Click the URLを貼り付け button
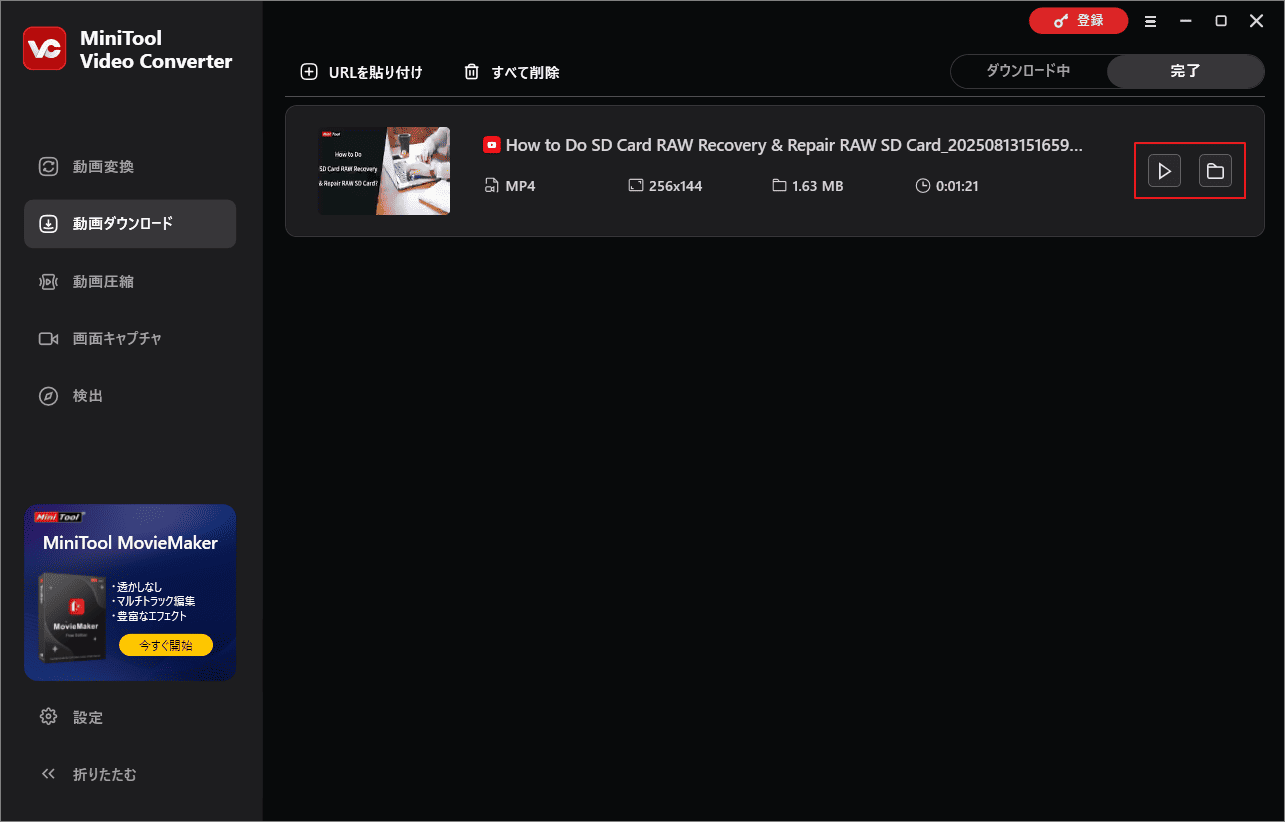The height and width of the screenshot is (822, 1285). tap(362, 72)
